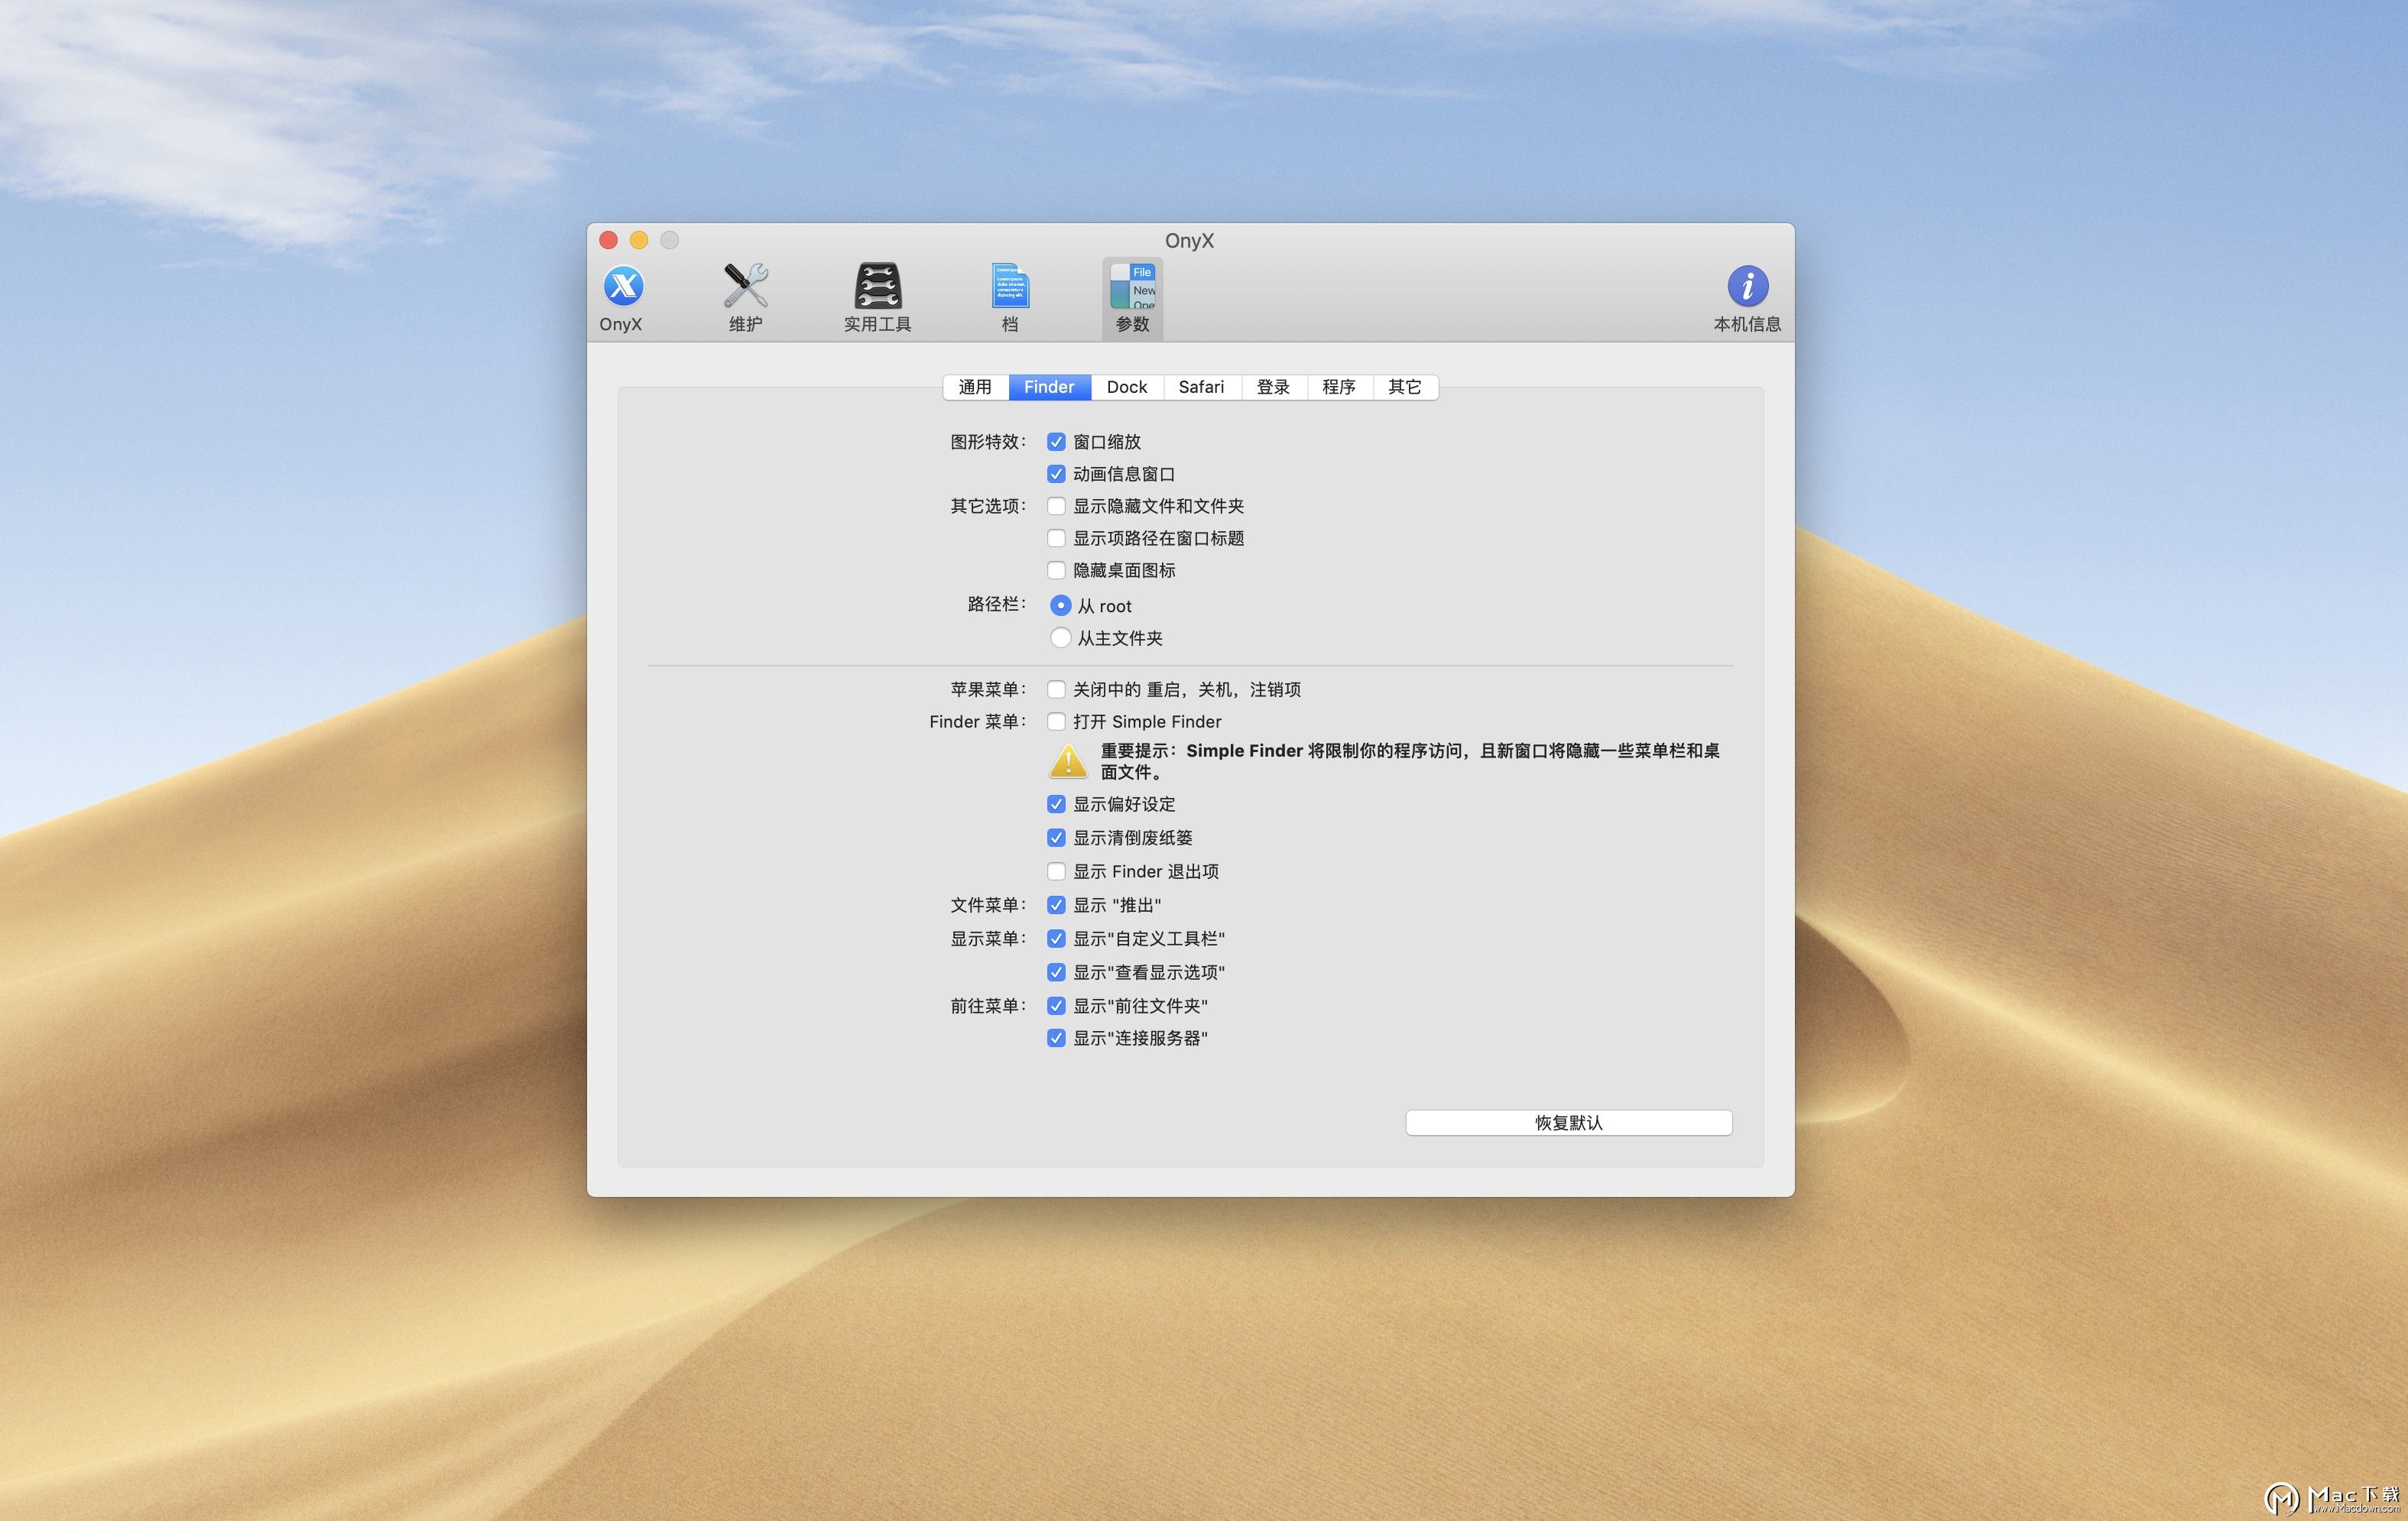2408x1521 pixels.
Task: Click the yellow minimize window button
Action: (x=639, y=240)
